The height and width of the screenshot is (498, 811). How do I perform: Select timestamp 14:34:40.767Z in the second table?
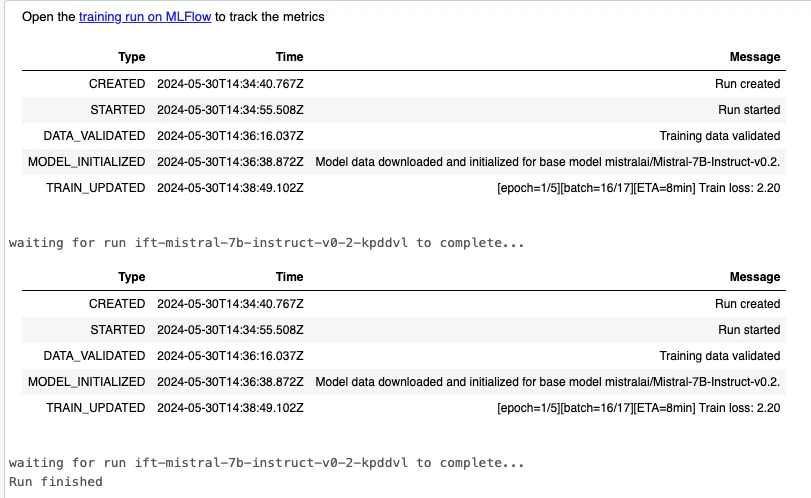coord(230,304)
